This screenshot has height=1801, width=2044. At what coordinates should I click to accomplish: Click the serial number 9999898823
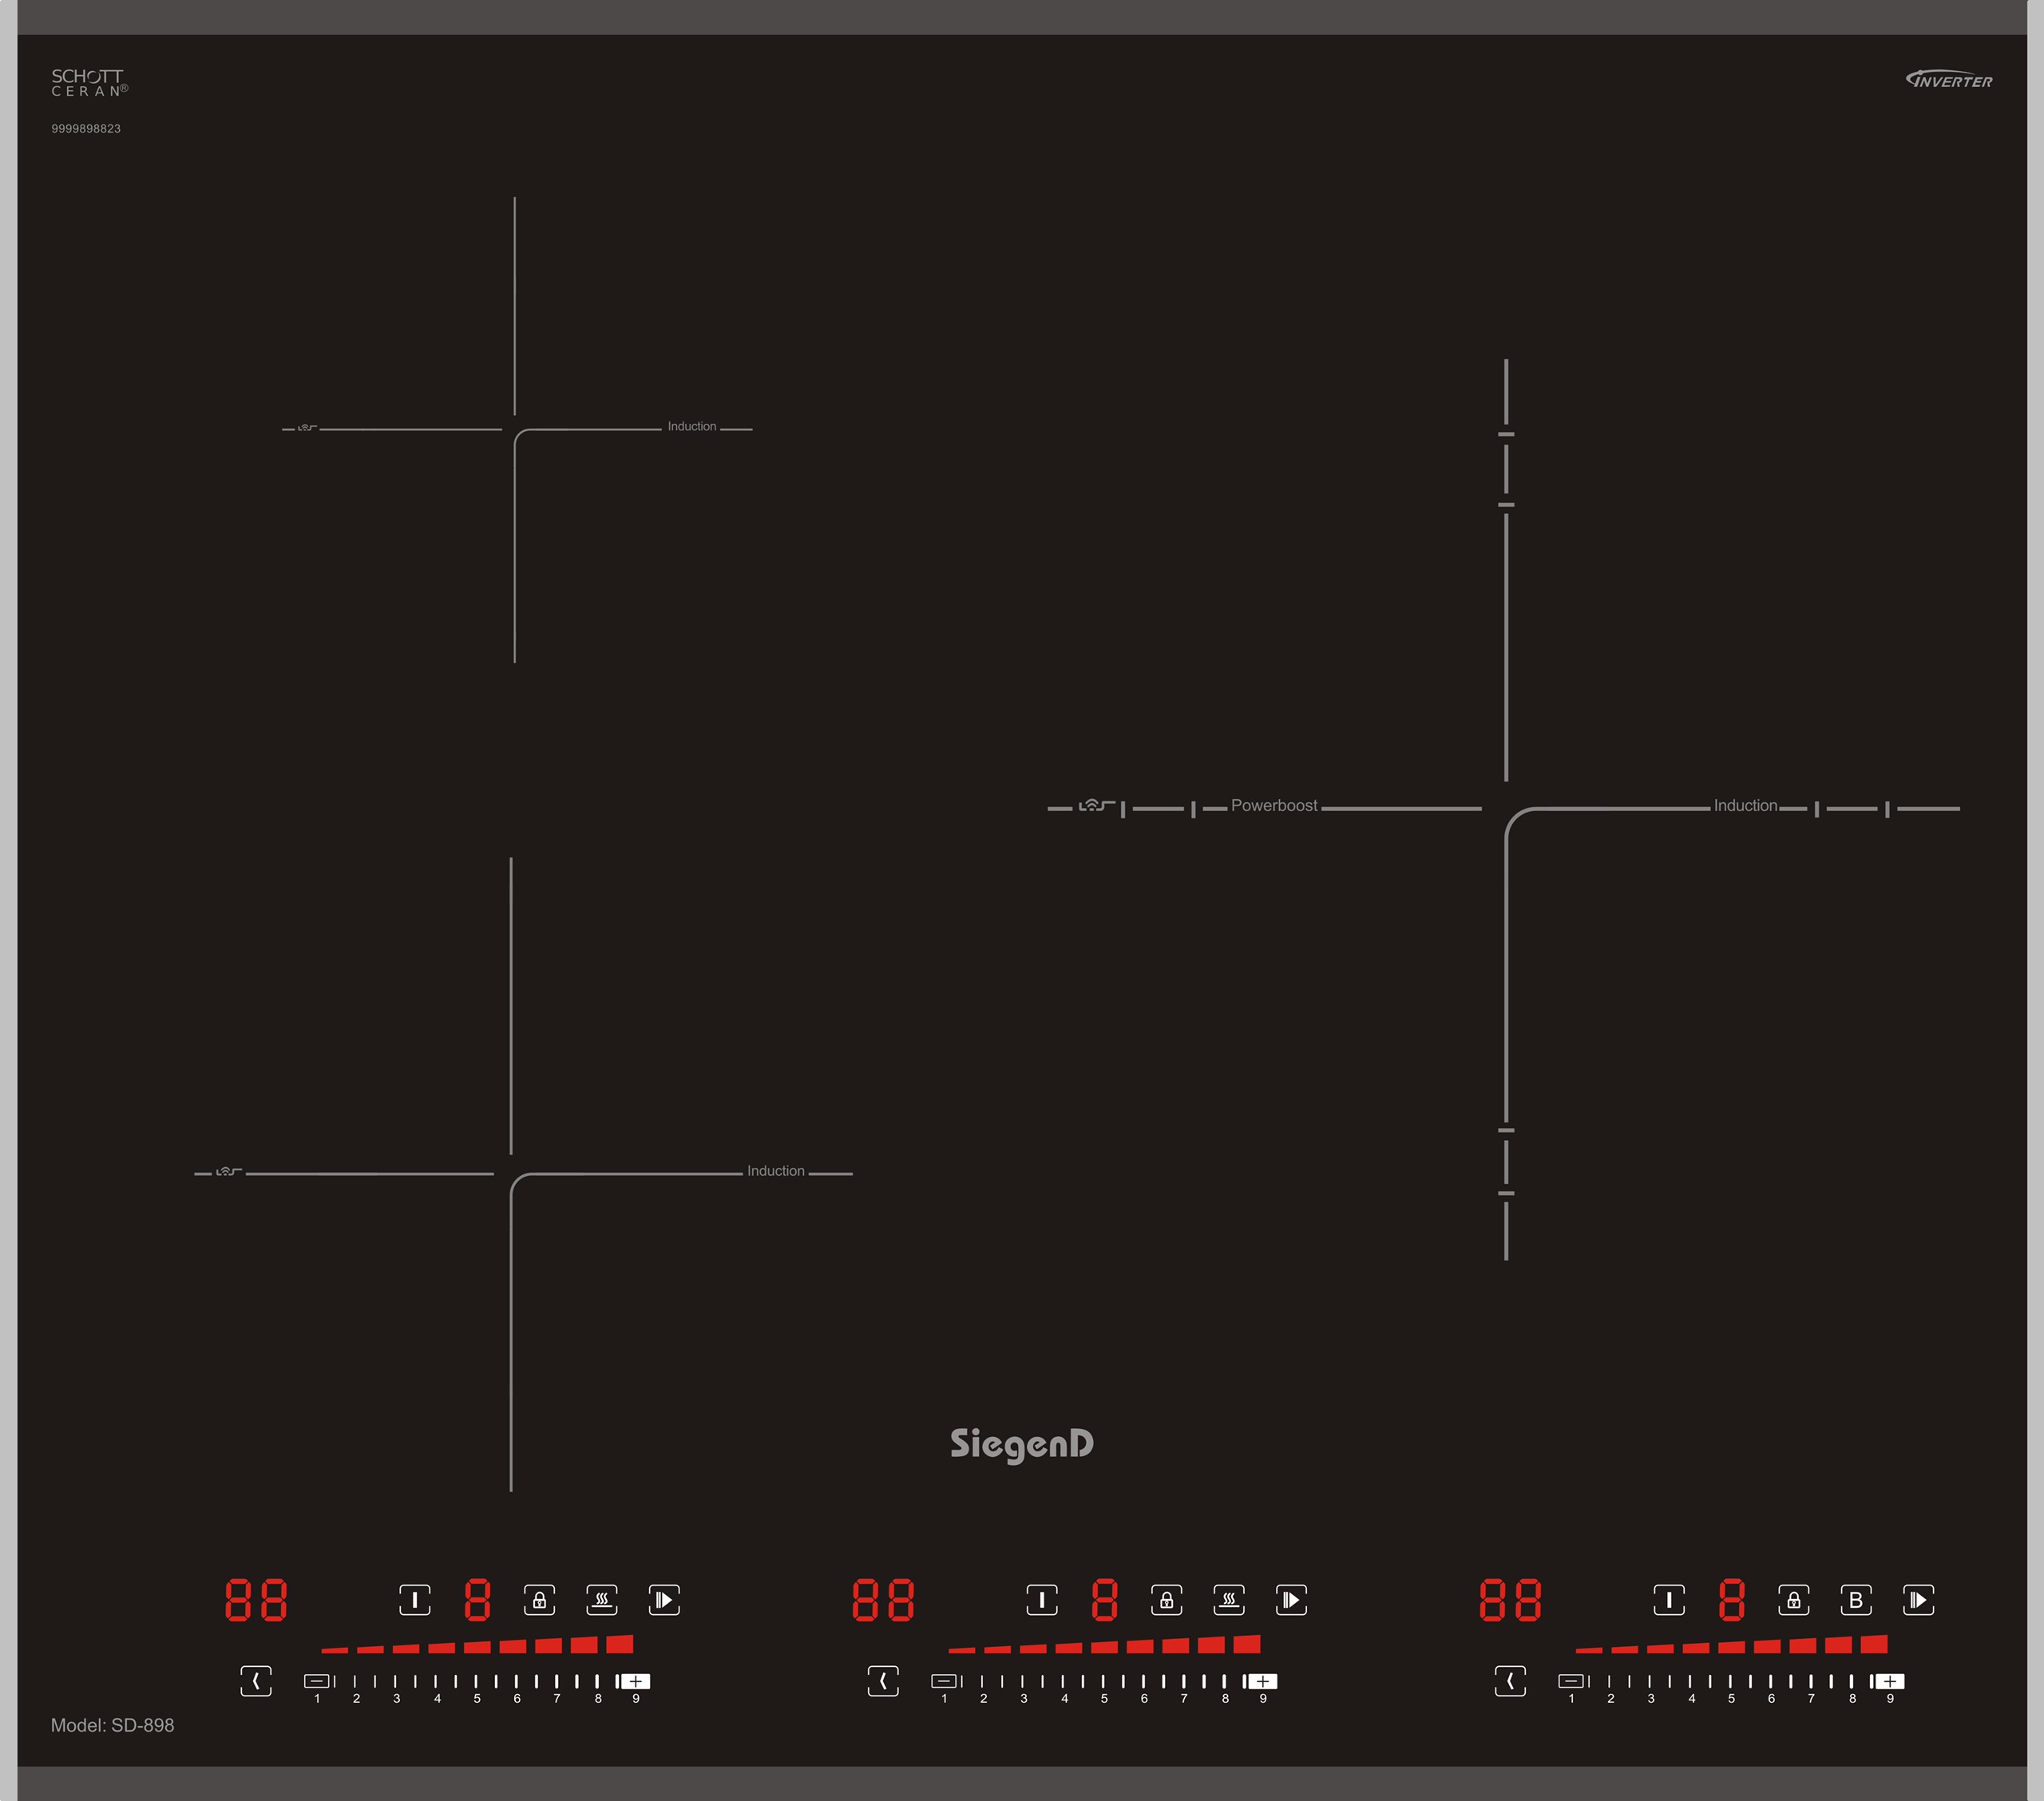click(86, 129)
